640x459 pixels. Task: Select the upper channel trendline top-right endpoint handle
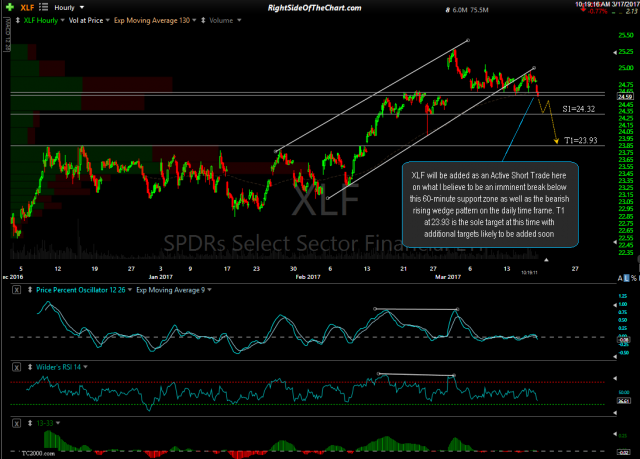pyautogui.click(x=468, y=40)
